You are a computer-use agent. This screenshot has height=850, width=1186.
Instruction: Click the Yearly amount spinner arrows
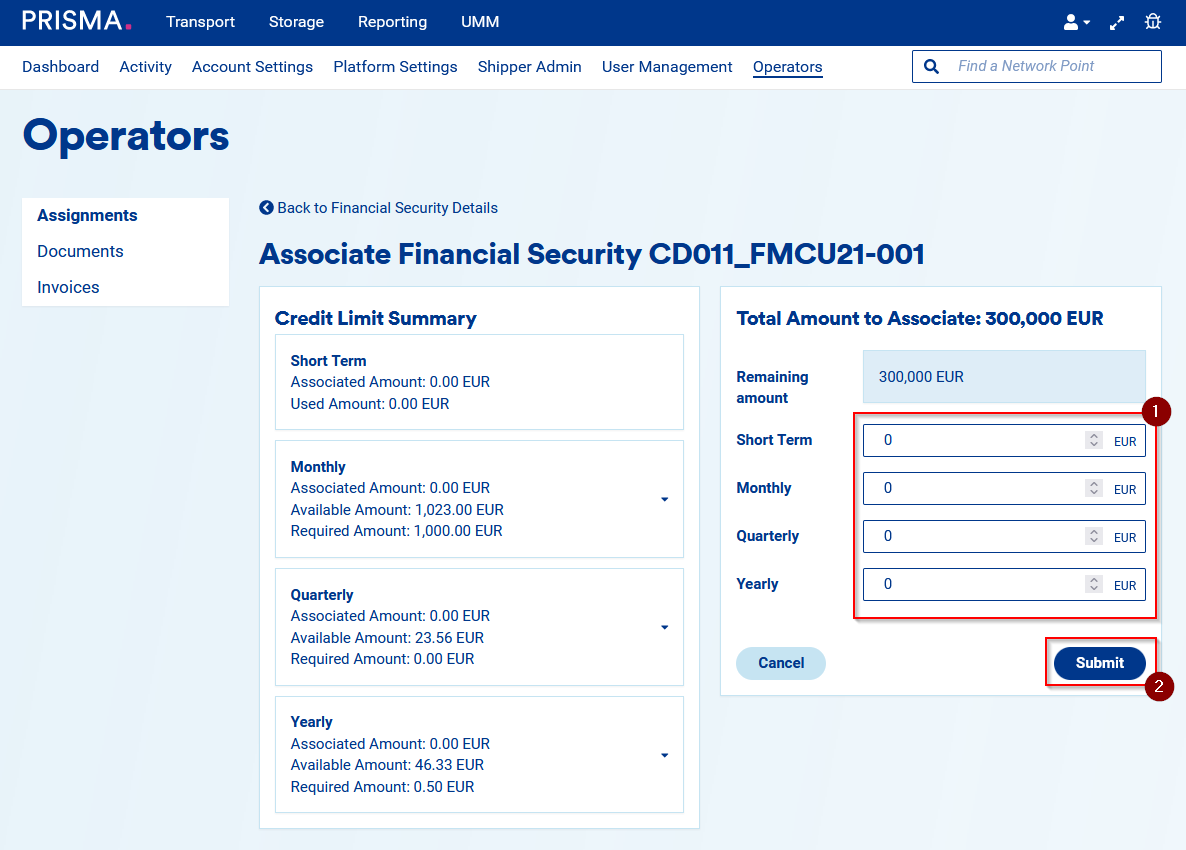pos(1094,584)
